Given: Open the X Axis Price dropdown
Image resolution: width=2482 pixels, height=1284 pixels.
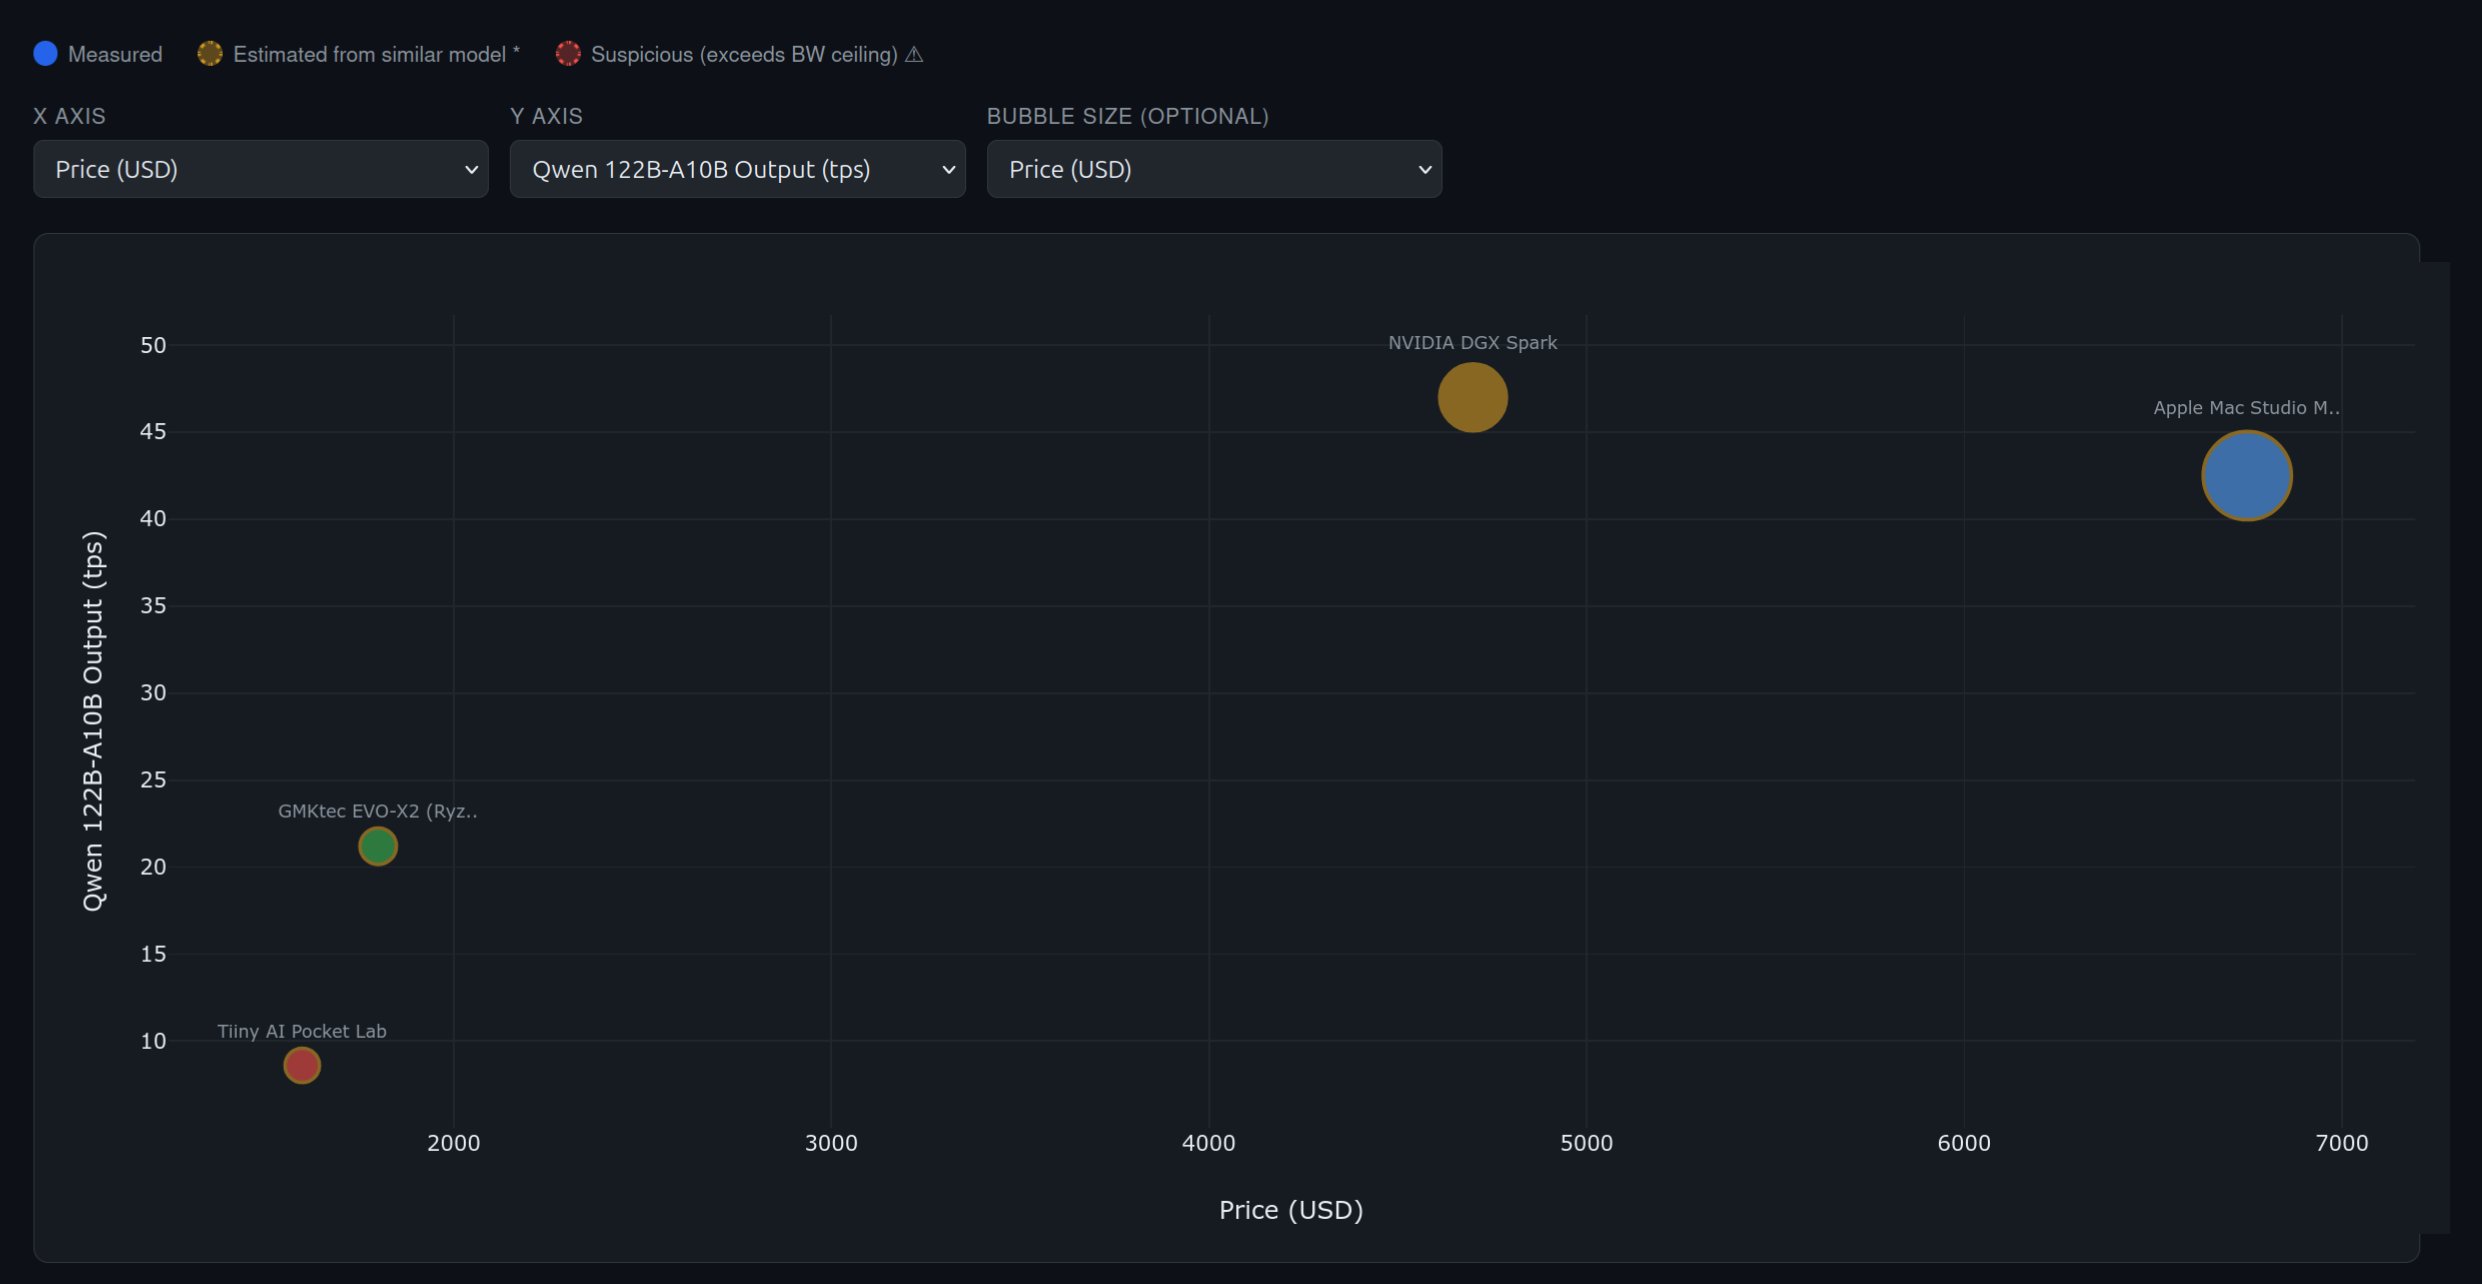Looking at the screenshot, I should tap(261, 169).
